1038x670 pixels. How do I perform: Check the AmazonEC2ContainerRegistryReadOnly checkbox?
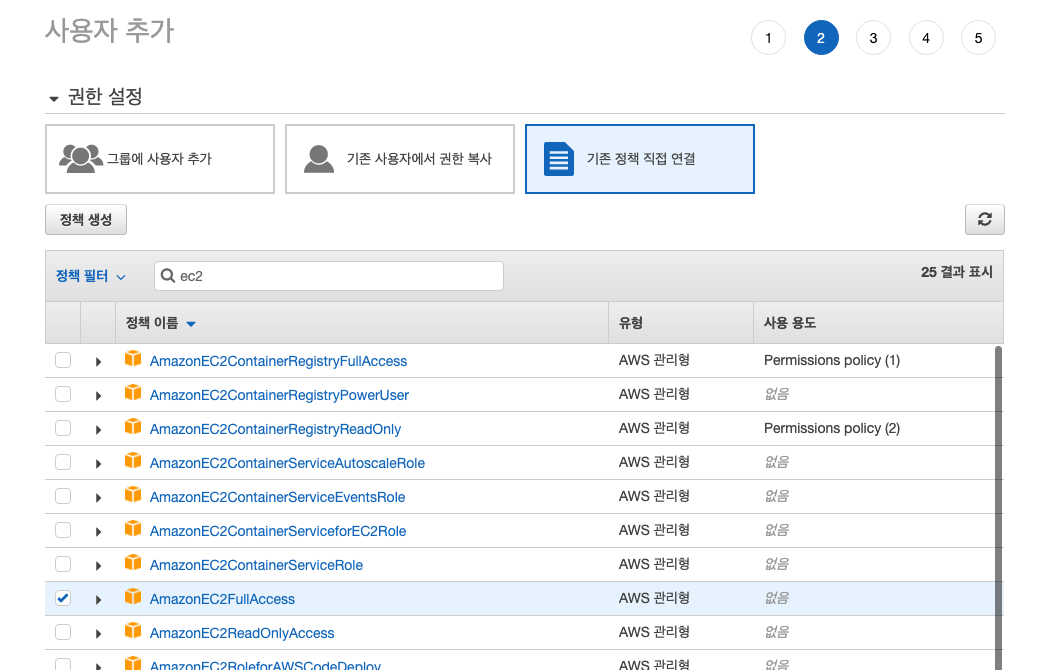coord(63,428)
